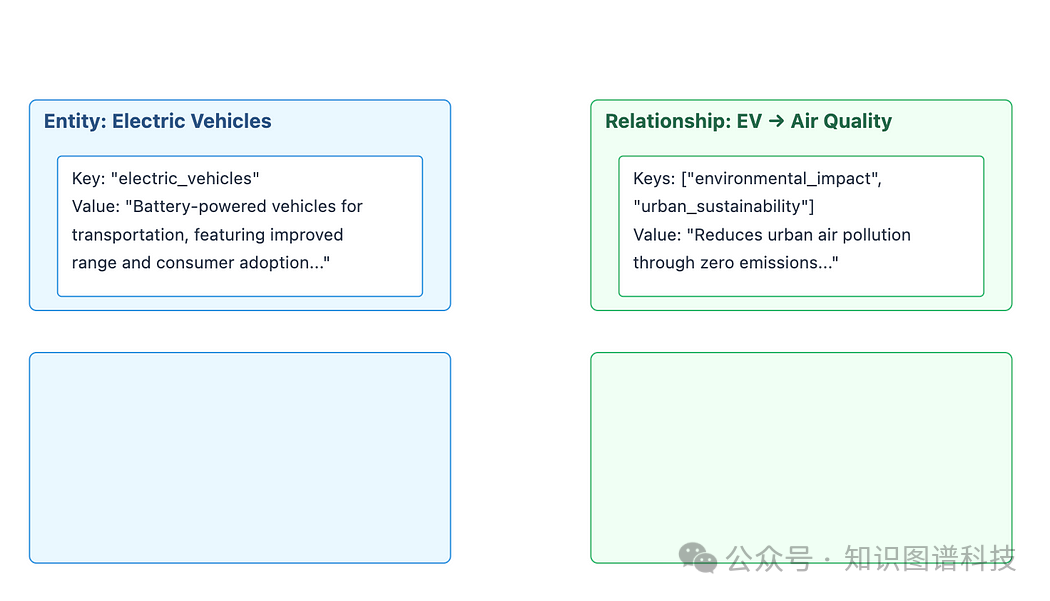Click the "Battery-powered vehicles for" value line

(x=217, y=207)
